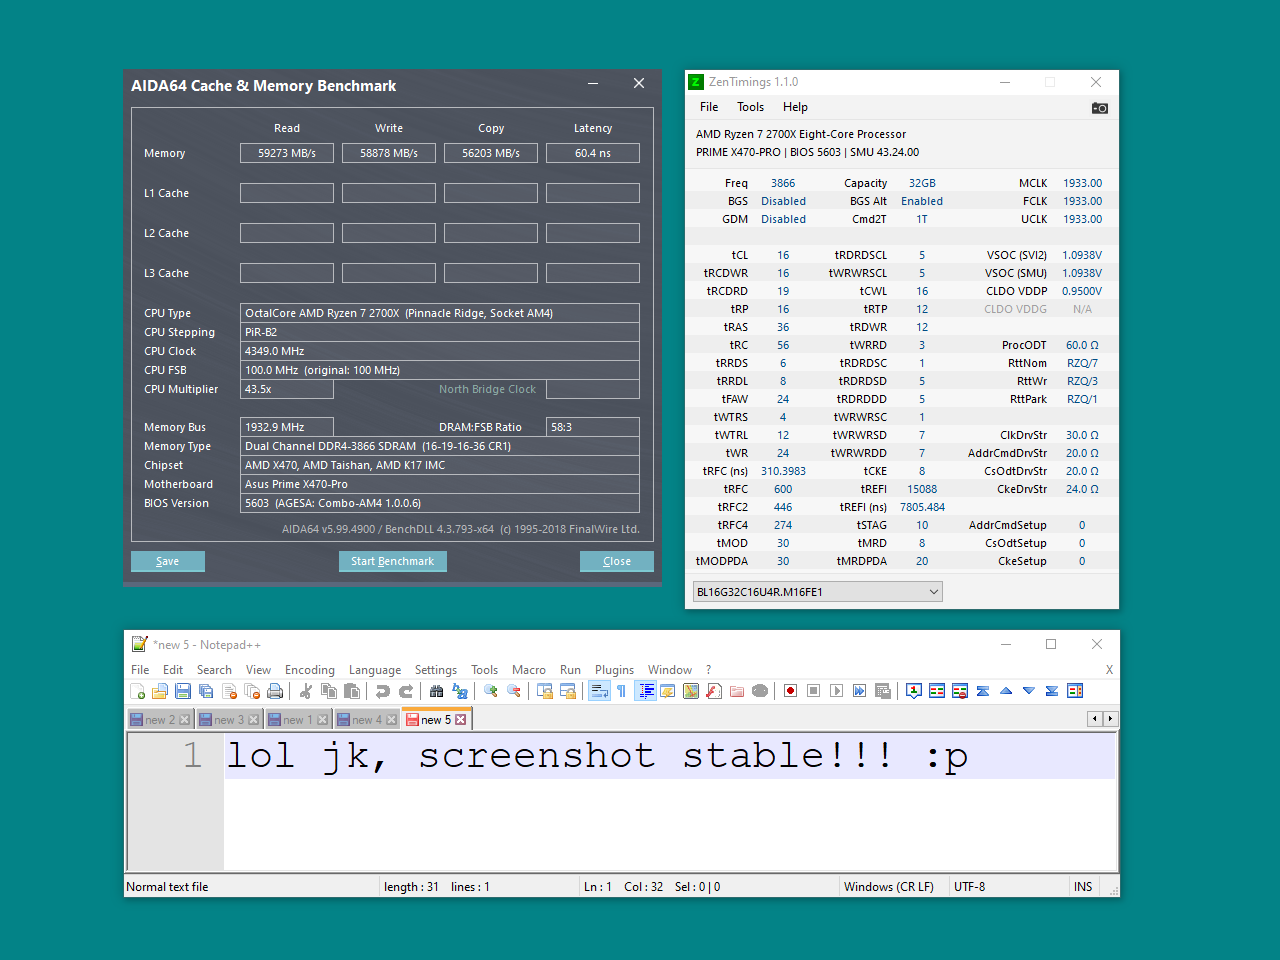Screen dimensions: 1280x960
Task: Click Zoom Out magnifier icon
Action: click(514, 691)
